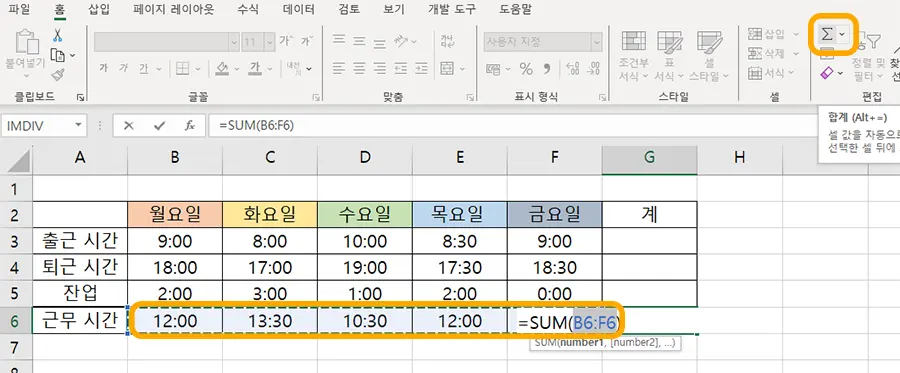Click the Top Align icon
Screen dimensions: 900x373
tap(339, 41)
